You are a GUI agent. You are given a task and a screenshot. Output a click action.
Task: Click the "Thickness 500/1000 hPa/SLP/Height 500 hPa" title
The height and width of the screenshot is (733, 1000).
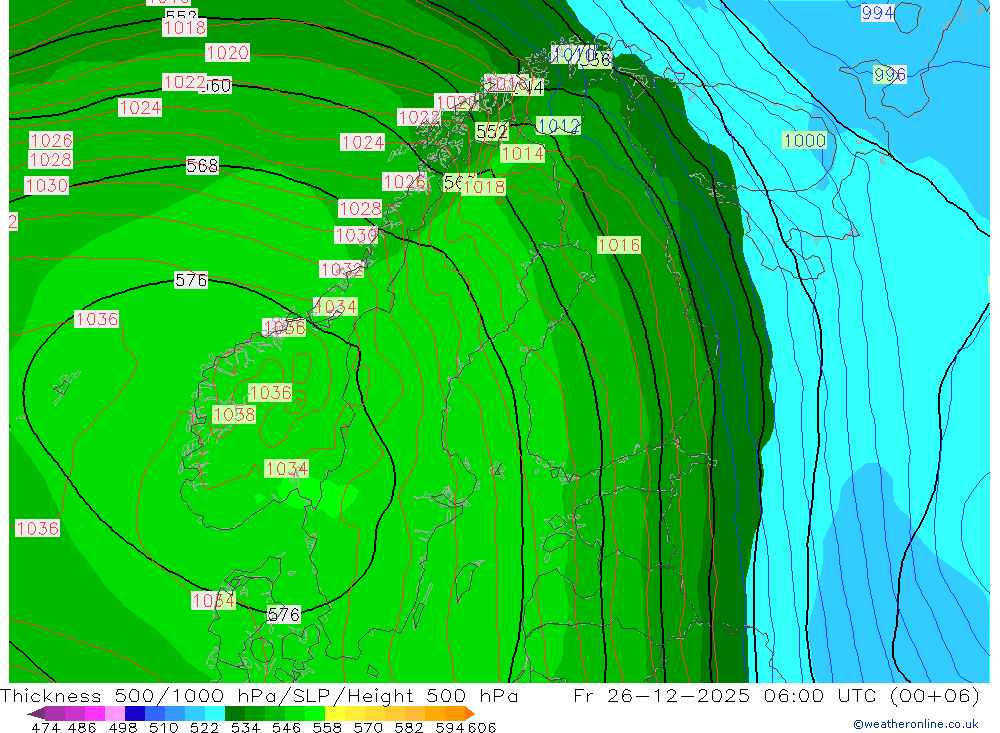tap(259, 695)
